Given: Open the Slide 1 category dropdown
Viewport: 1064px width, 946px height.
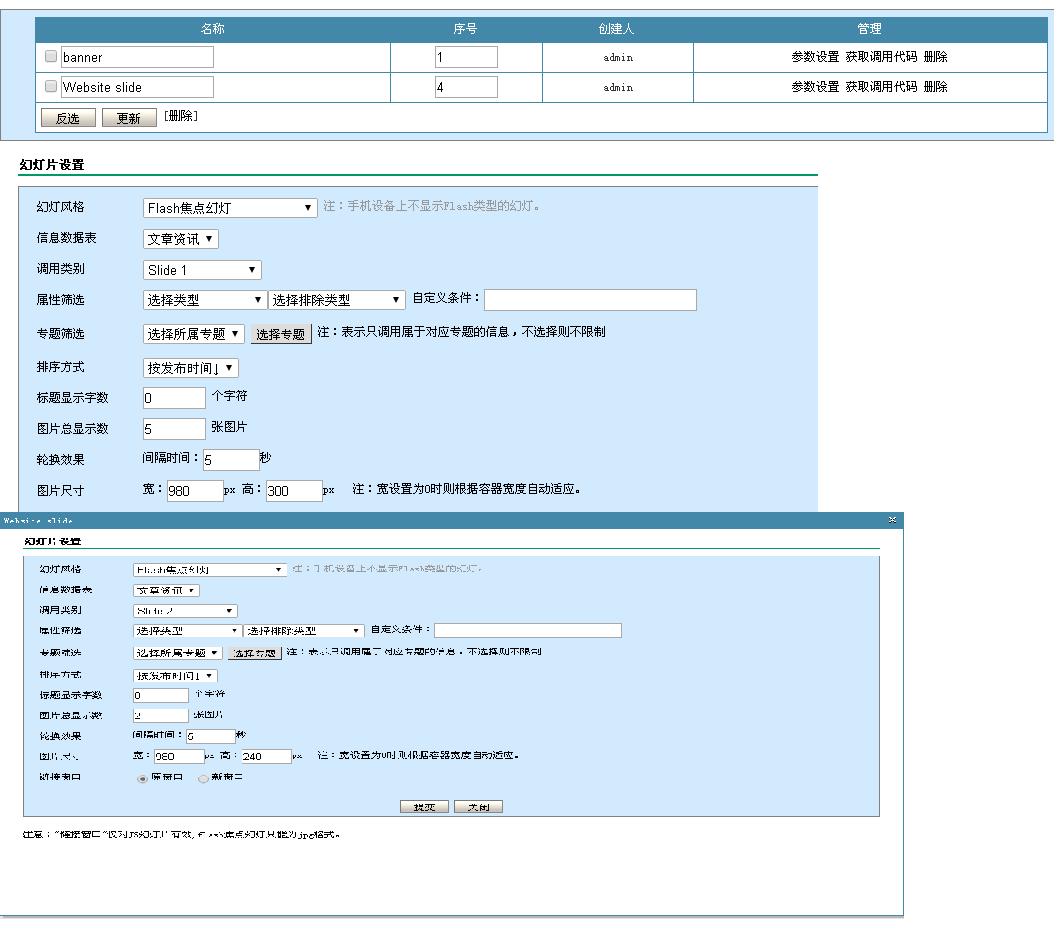Looking at the screenshot, I should coord(202,270).
